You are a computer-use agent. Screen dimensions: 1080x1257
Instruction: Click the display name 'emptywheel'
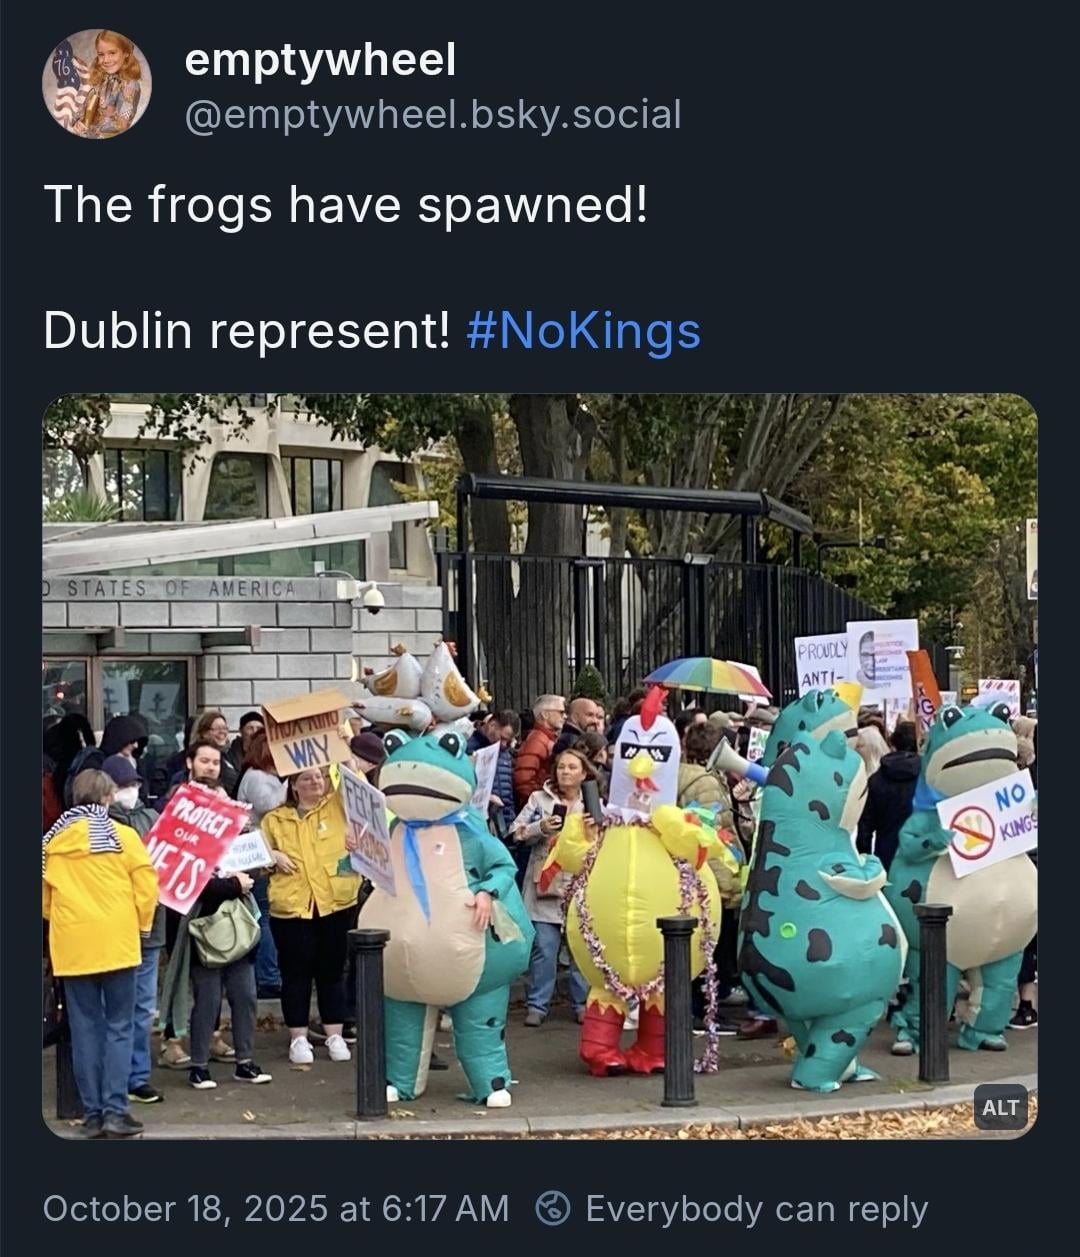320,60
